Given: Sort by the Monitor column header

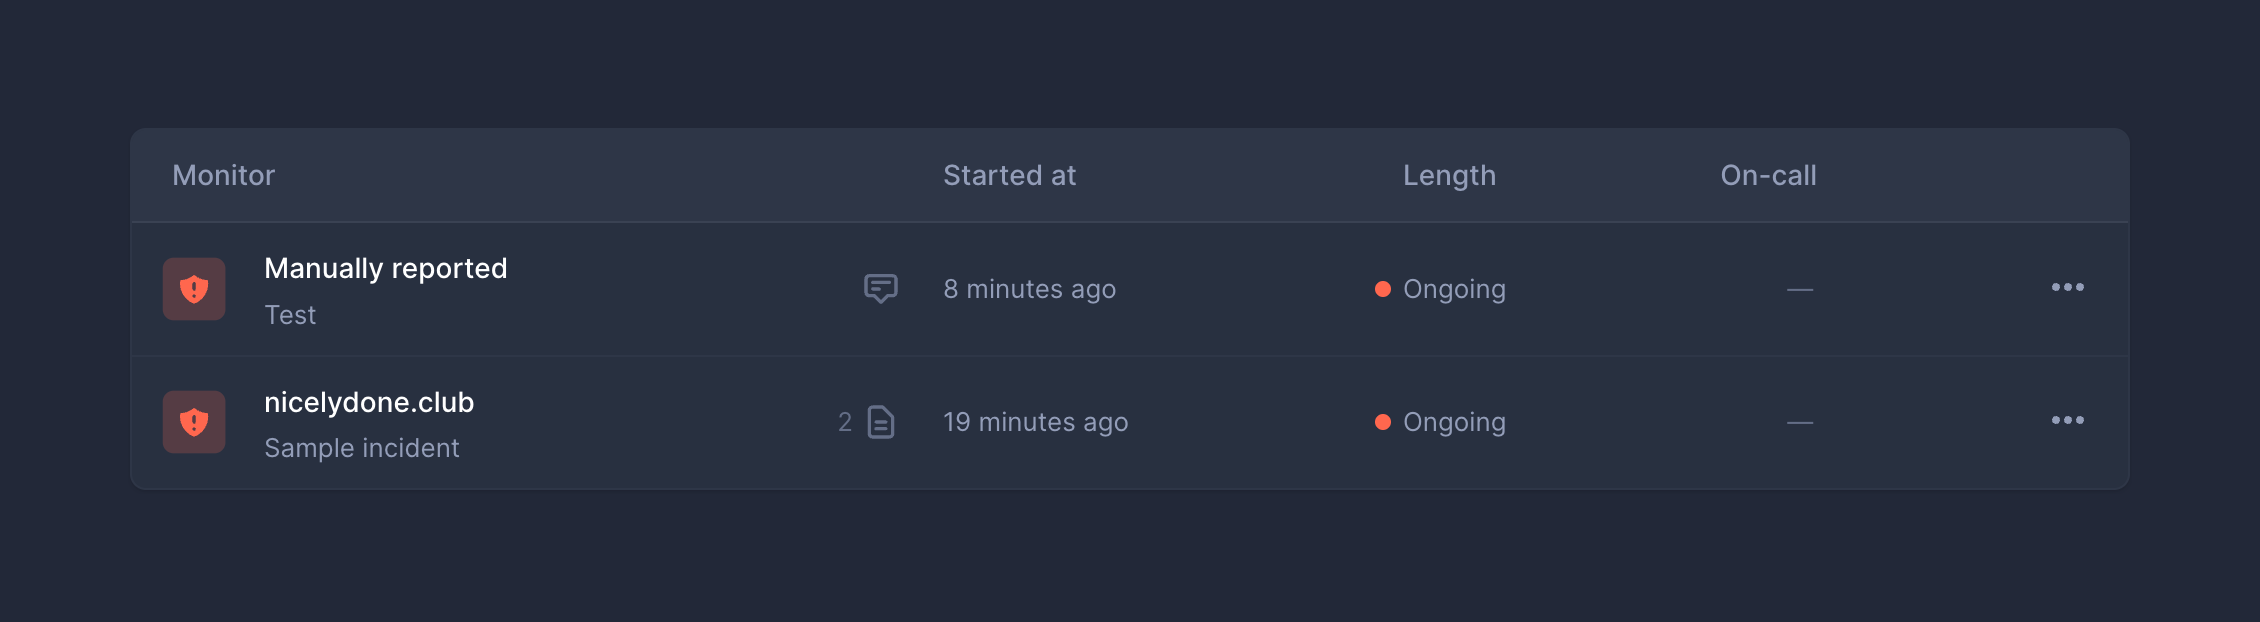Looking at the screenshot, I should [x=223, y=175].
